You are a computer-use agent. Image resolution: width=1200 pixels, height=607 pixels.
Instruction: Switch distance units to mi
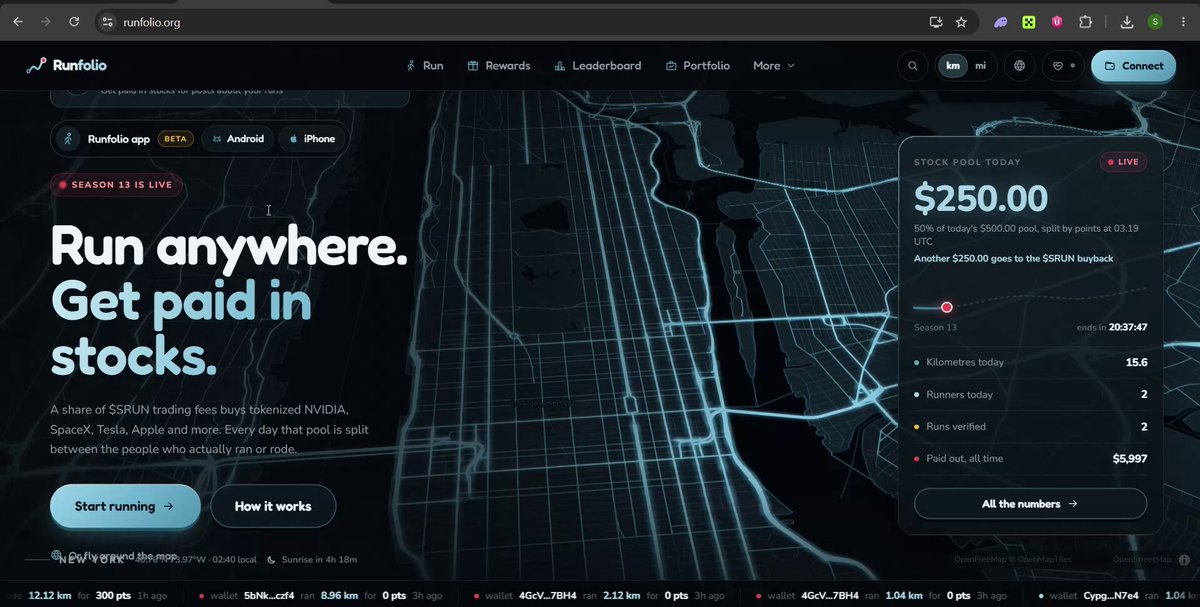[980, 66]
